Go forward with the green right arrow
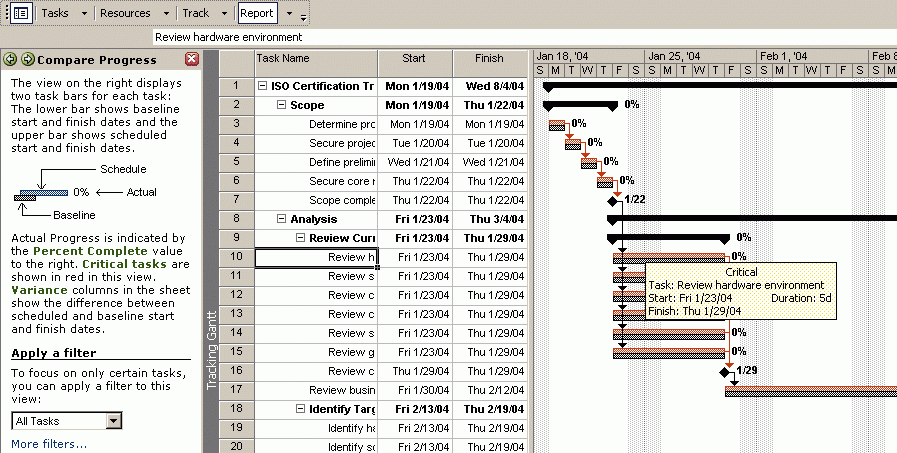This screenshot has height=453, width=897. (x=27, y=59)
